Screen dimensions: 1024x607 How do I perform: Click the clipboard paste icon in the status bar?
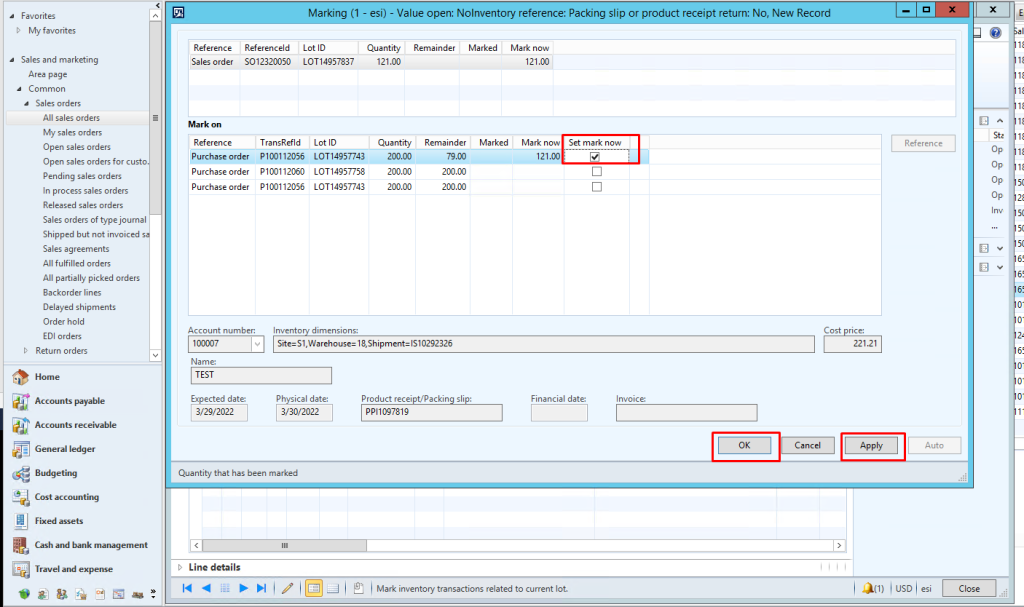(x=359, y=588)
